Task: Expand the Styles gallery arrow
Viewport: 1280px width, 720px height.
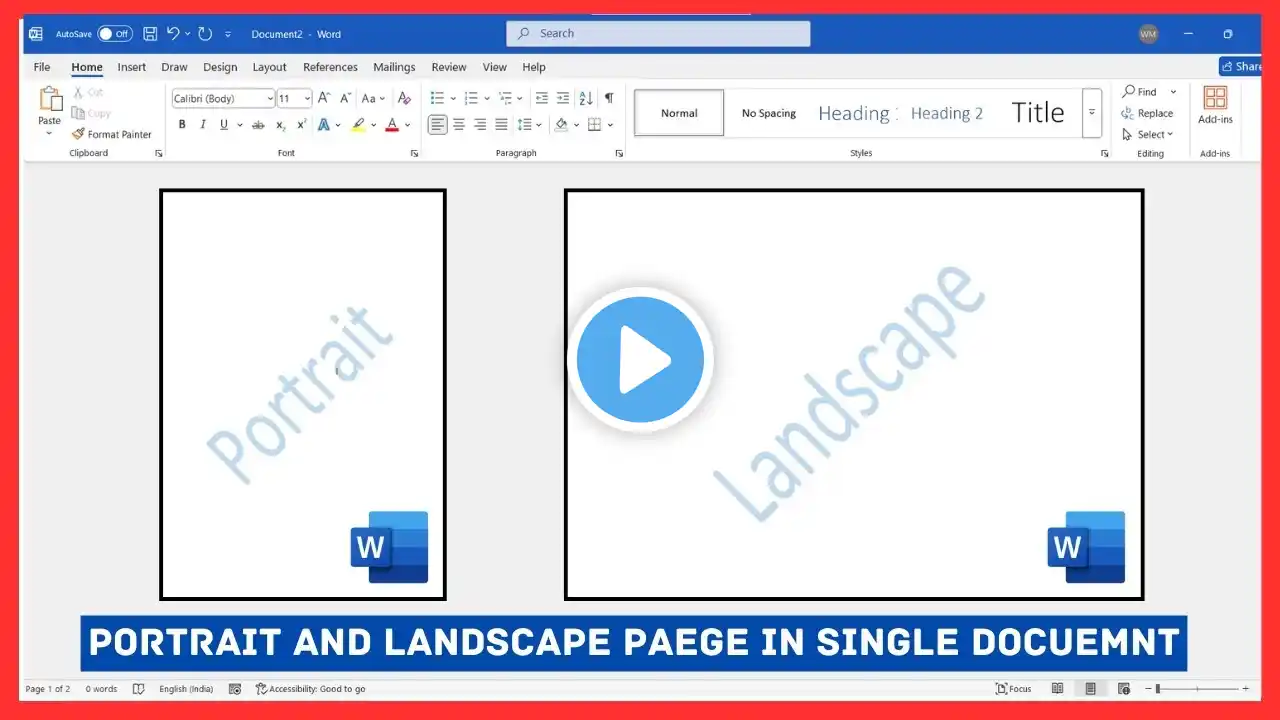Action: (x=1092, y=113)
